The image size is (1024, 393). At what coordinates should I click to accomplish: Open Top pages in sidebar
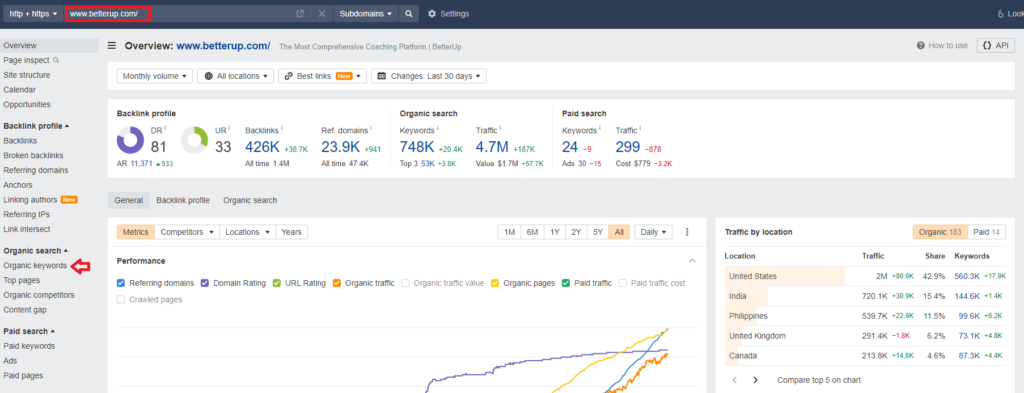[x=22, y=280]
